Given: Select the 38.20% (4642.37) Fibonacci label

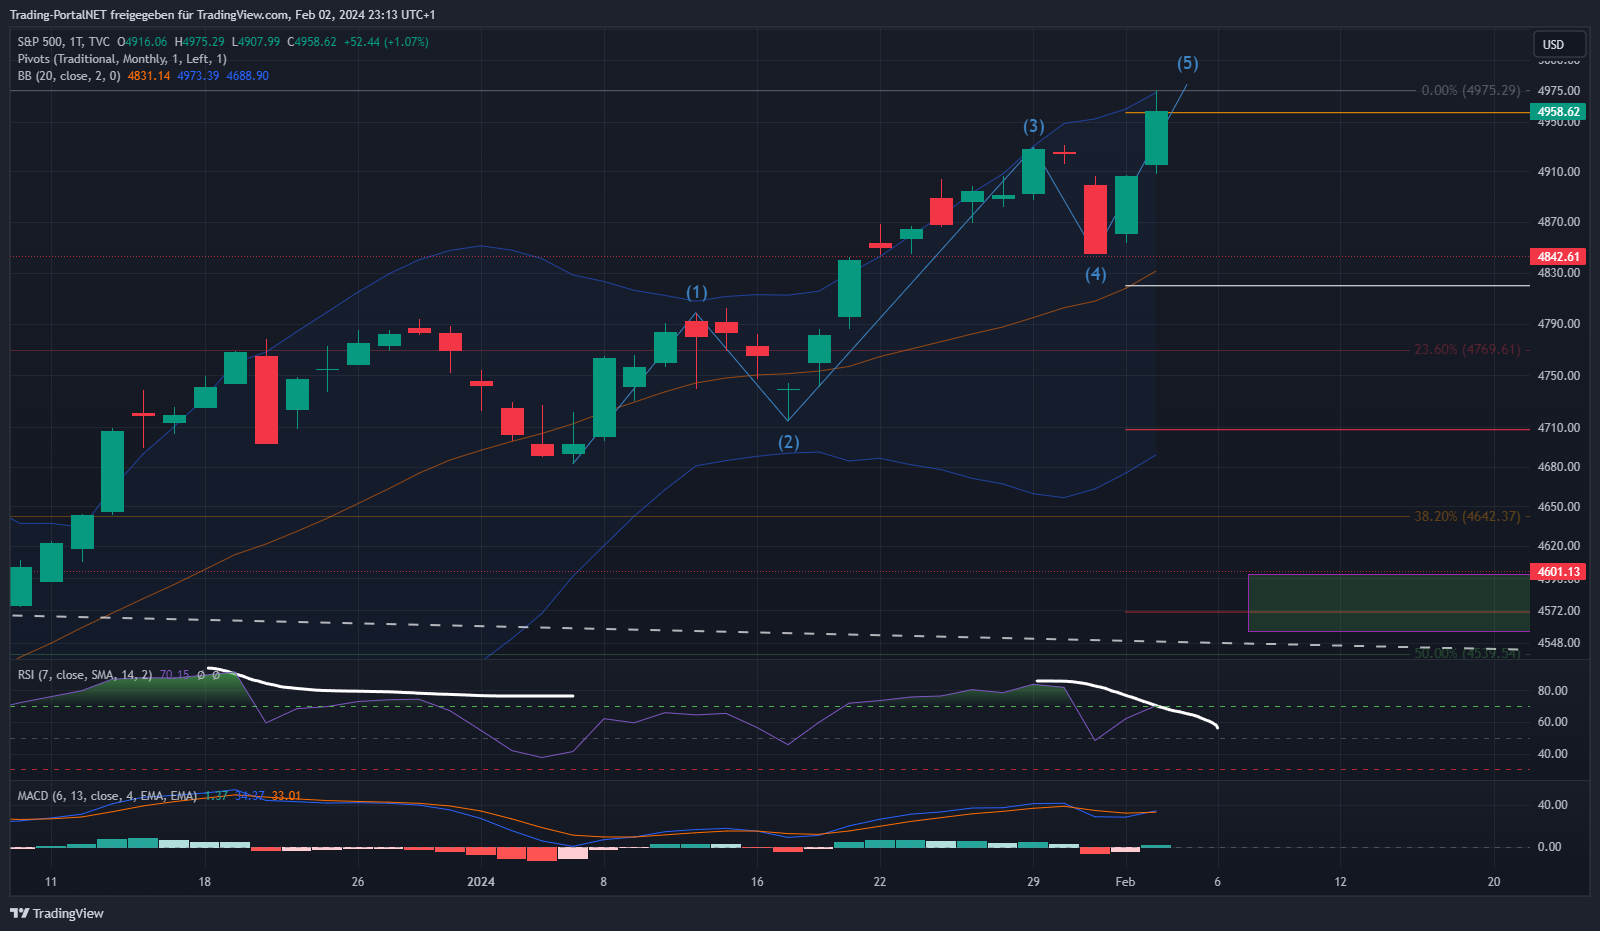Looking at the screenshot, I should (x=1466, y=516).
